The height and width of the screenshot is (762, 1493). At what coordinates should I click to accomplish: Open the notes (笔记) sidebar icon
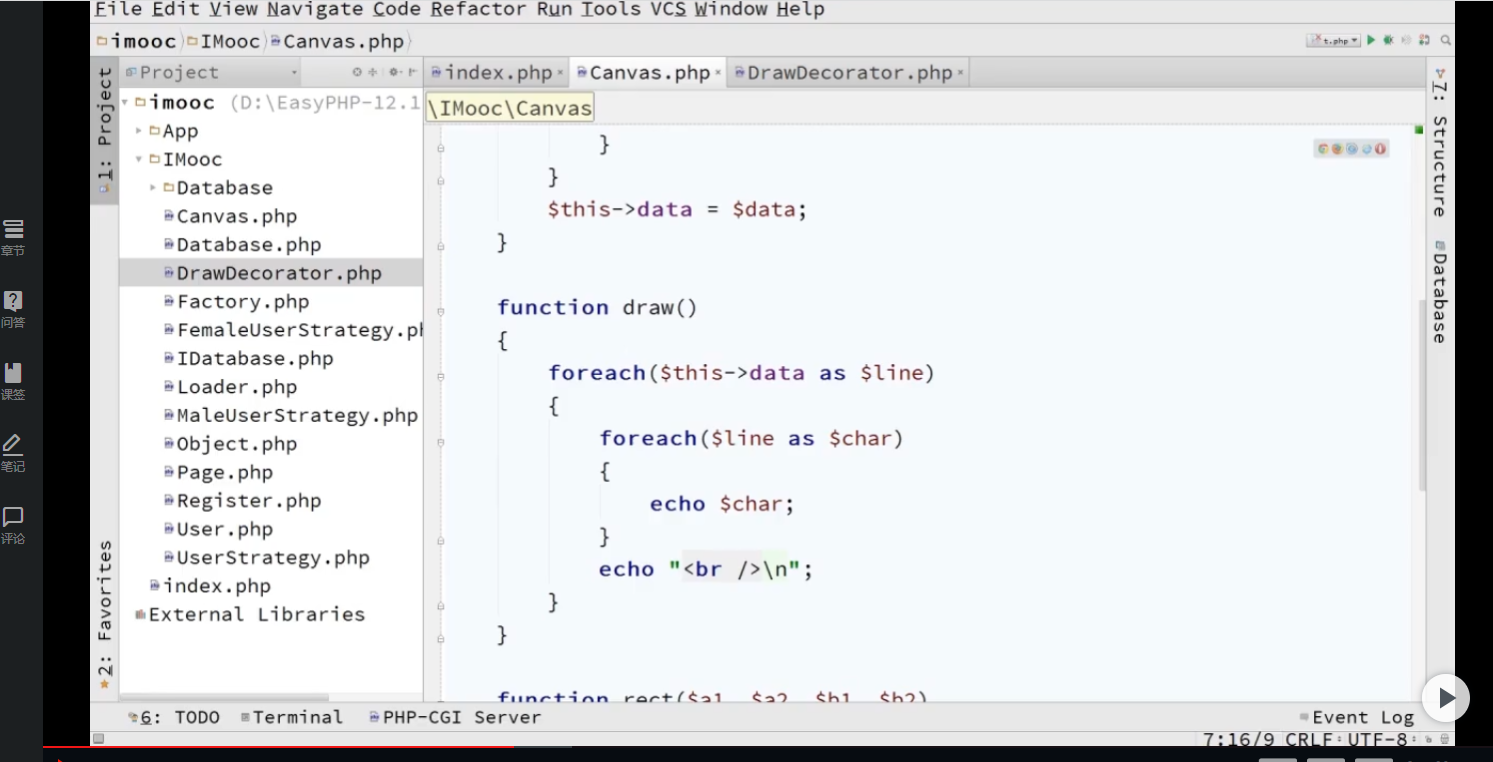coord(14,453)
